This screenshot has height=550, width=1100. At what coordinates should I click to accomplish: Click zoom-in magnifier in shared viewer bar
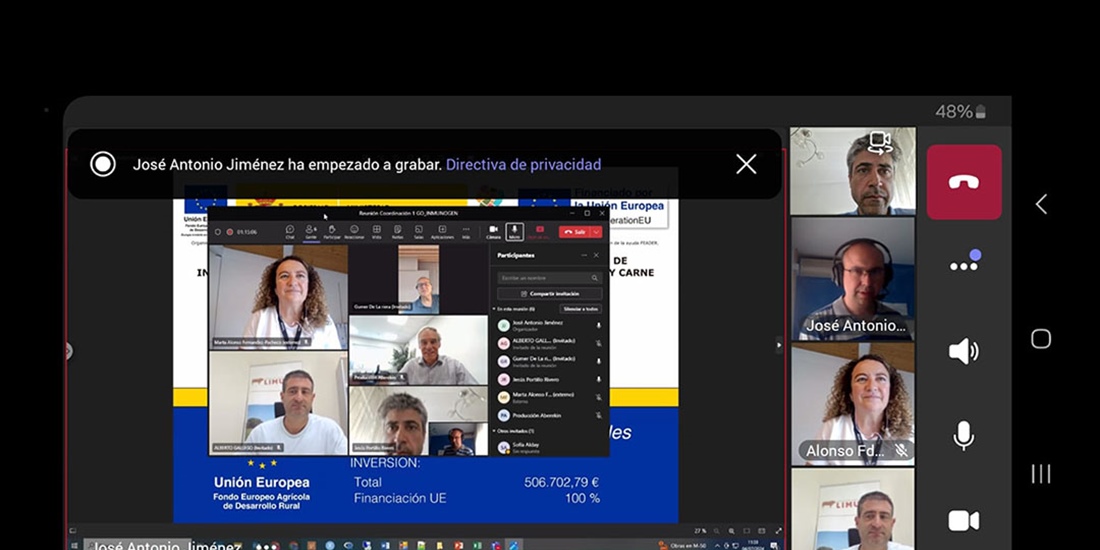732,531
